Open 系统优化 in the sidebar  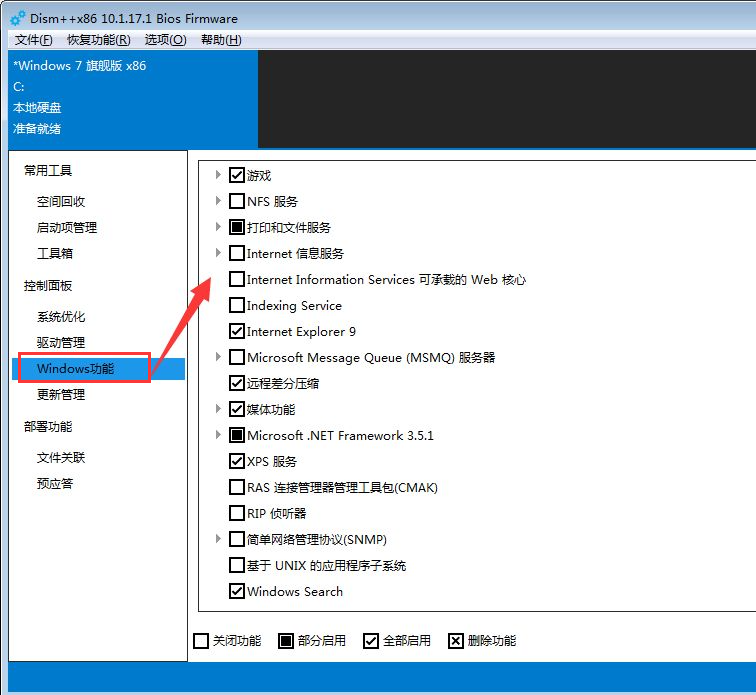61,317
